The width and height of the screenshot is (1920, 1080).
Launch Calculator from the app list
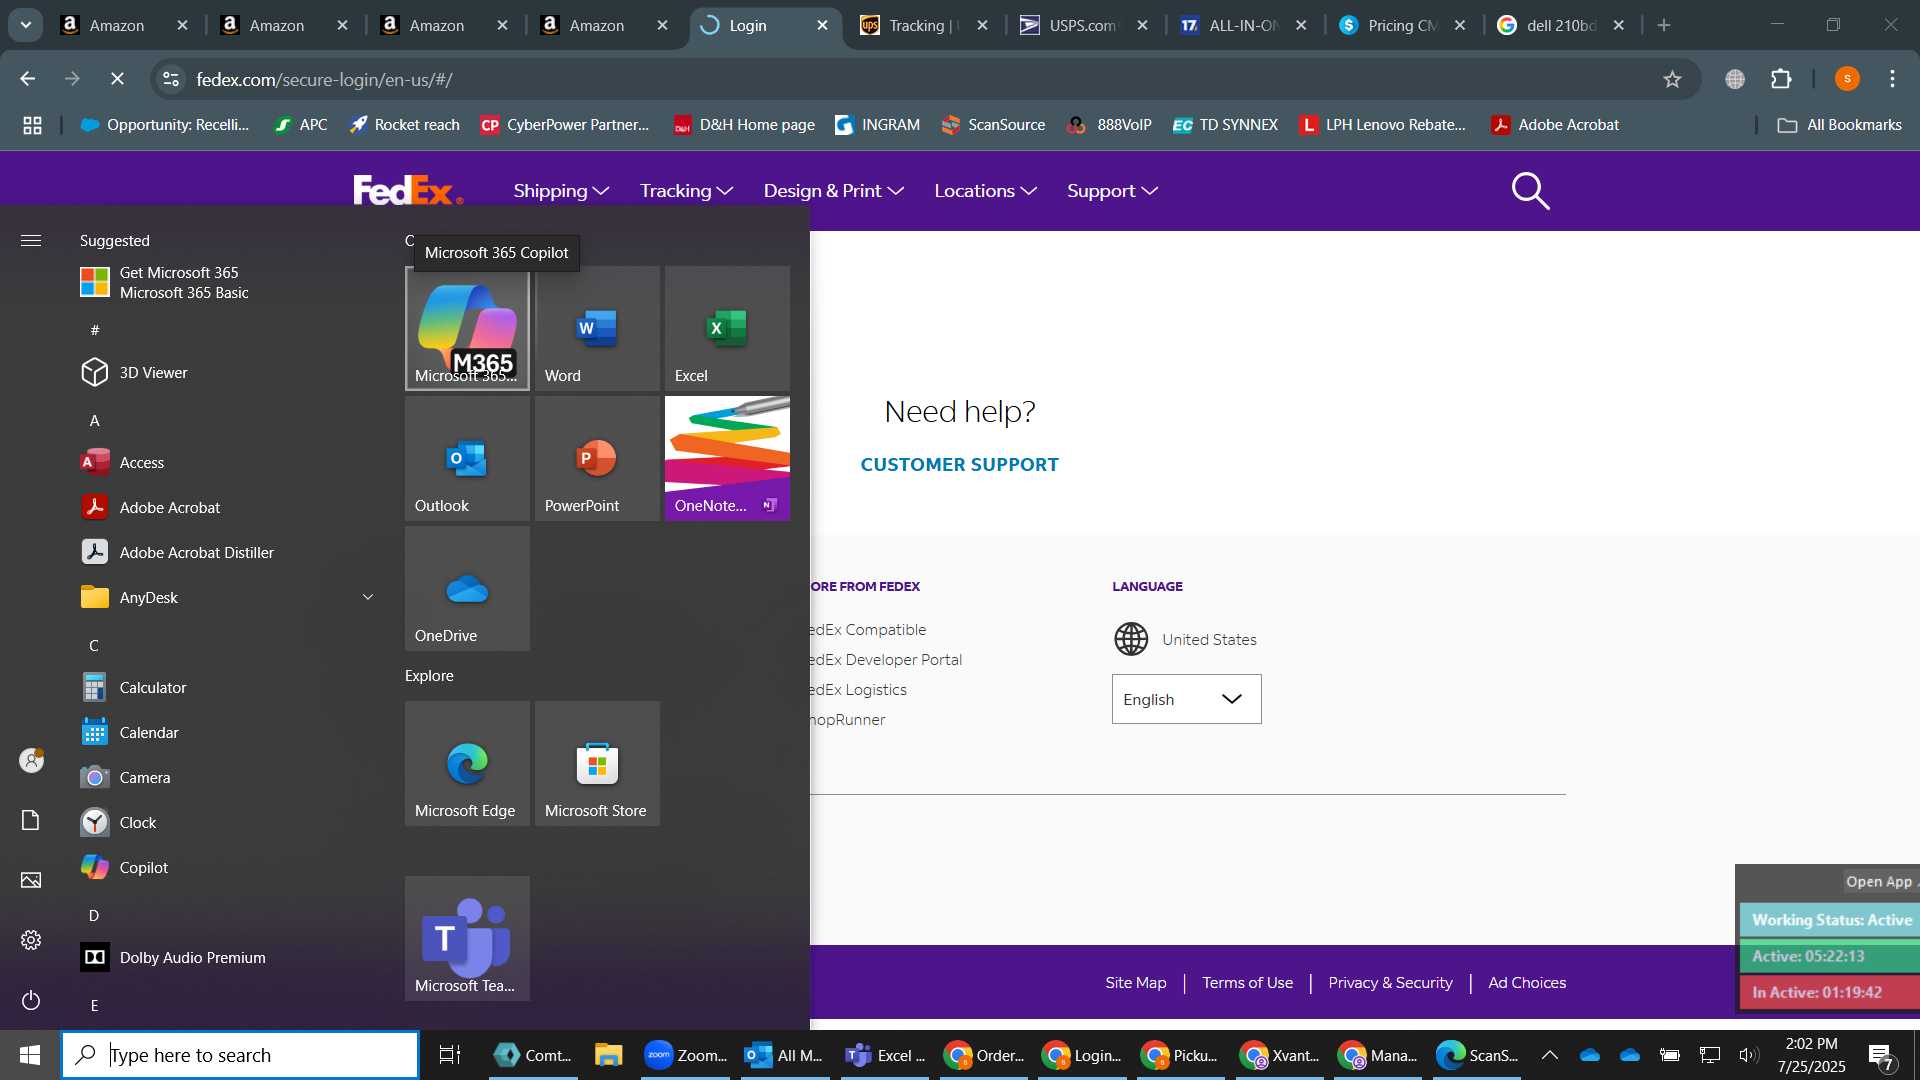230,687
